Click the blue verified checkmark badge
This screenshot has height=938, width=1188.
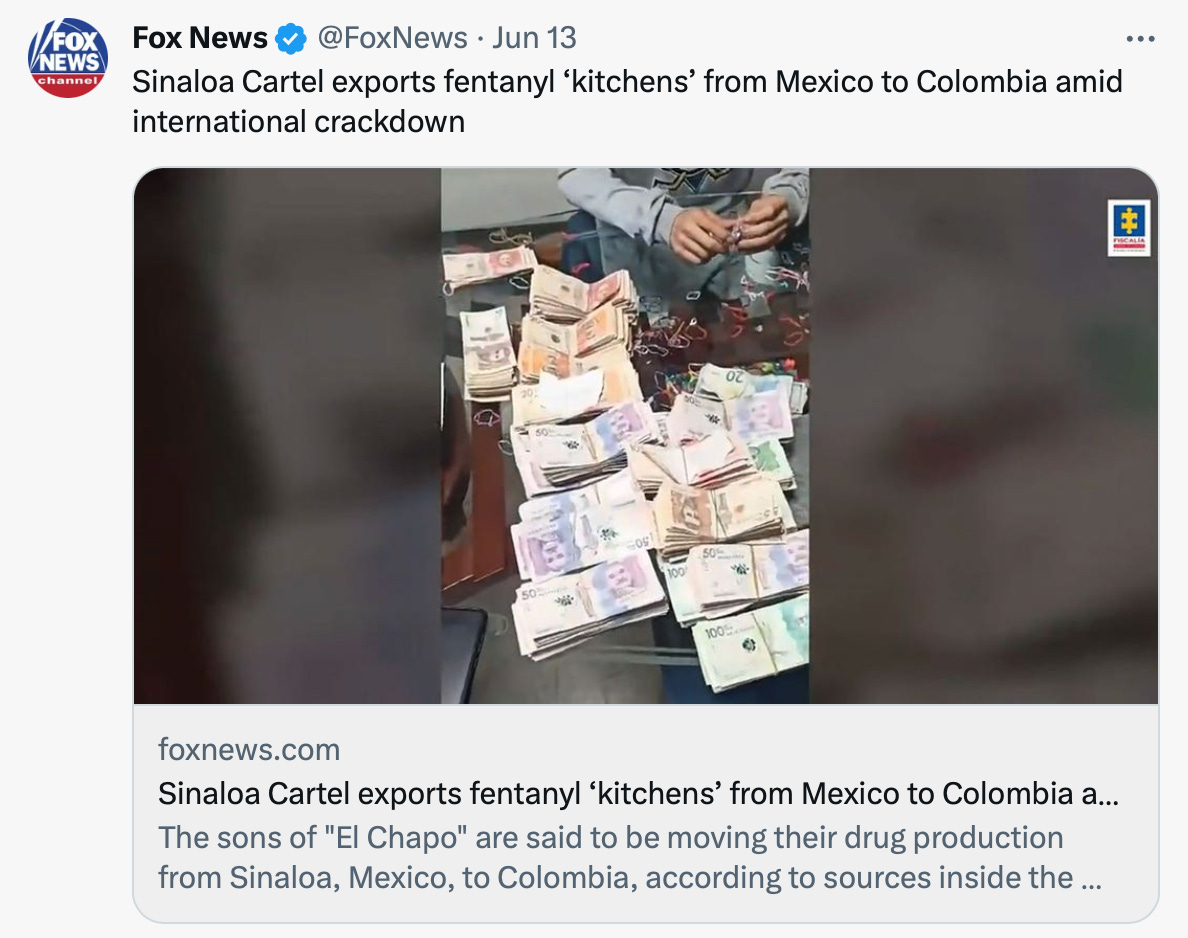tap(291, 39)
